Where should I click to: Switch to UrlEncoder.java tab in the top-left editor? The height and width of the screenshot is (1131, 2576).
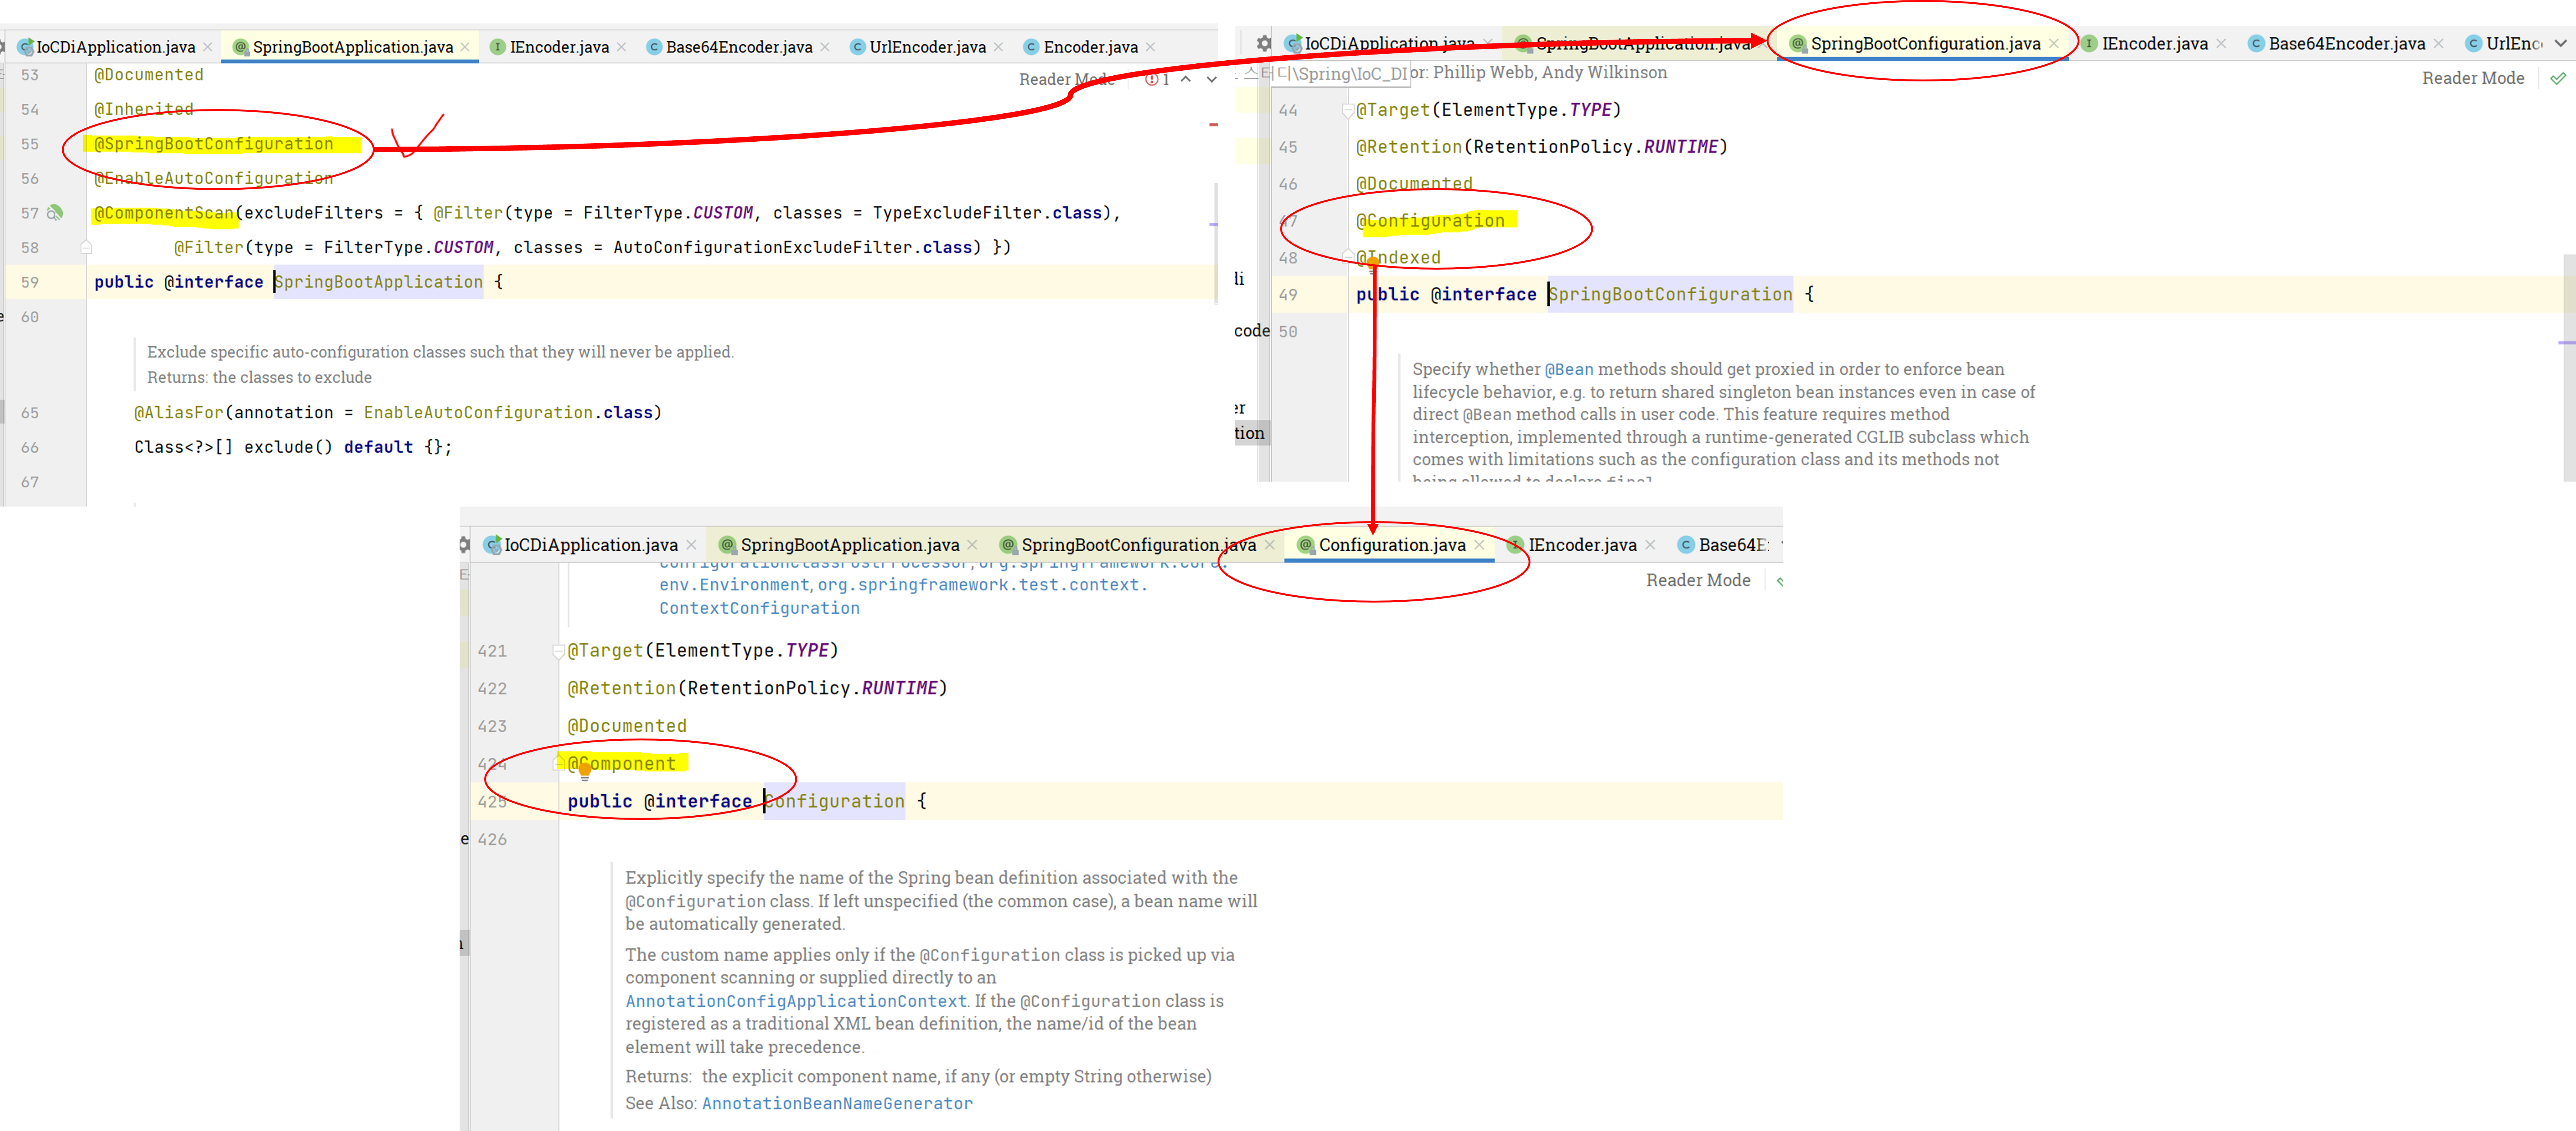tap(927, 47)
